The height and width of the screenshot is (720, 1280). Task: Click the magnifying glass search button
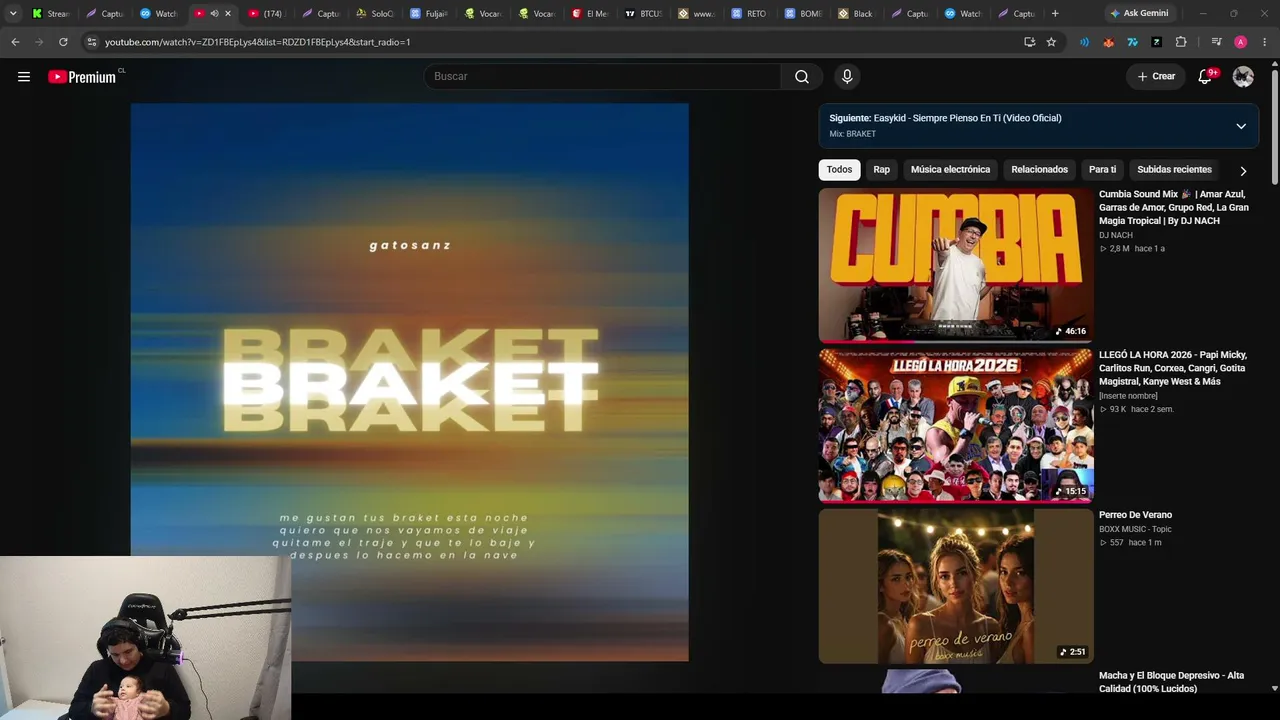[802, 76]
